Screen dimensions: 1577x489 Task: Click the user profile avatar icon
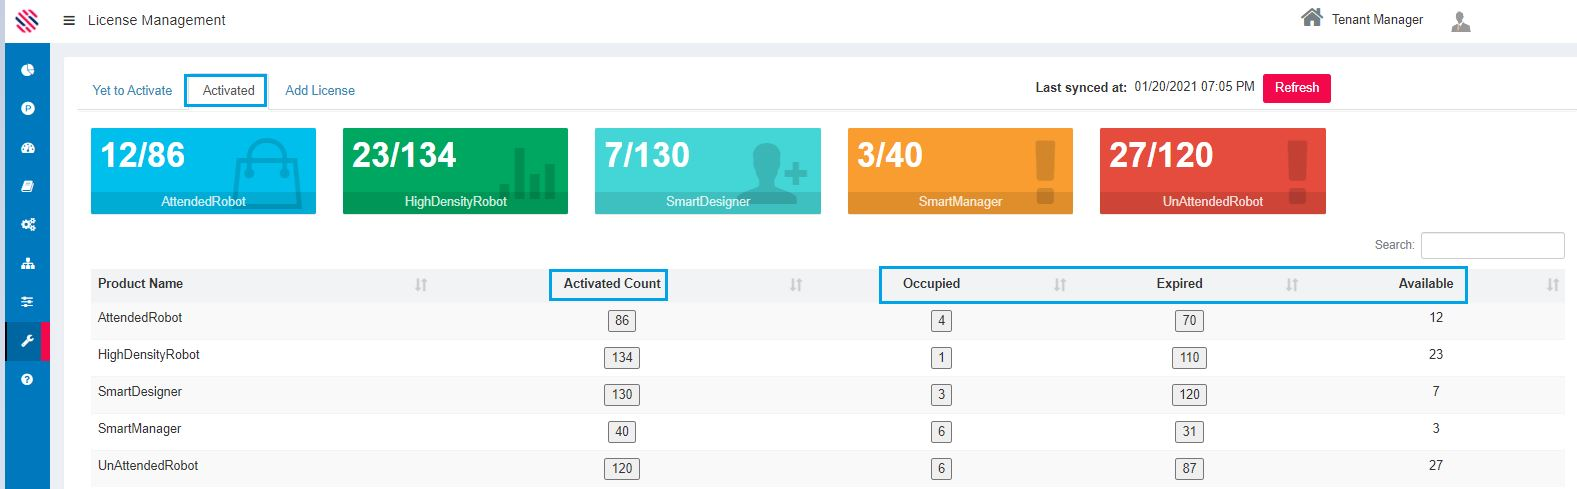[1460, 21]
